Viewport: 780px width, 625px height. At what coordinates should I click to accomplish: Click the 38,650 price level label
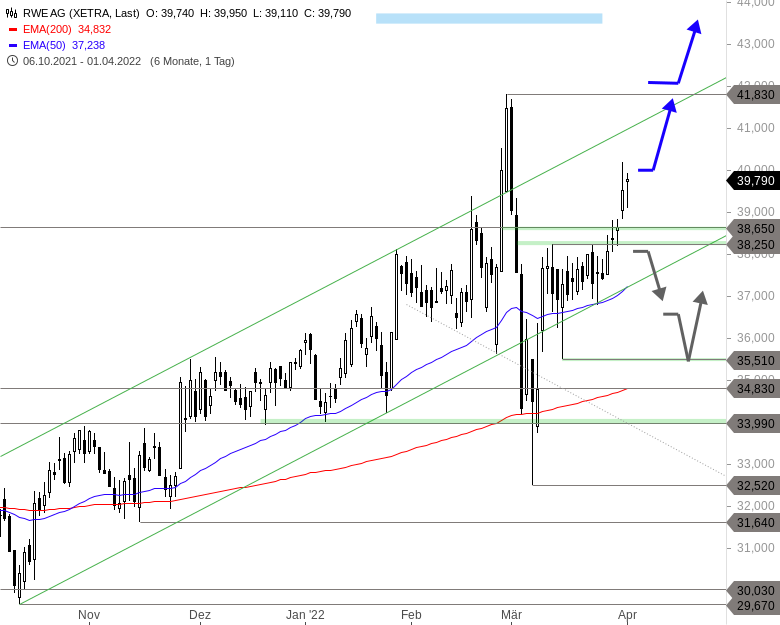(754, 228)
